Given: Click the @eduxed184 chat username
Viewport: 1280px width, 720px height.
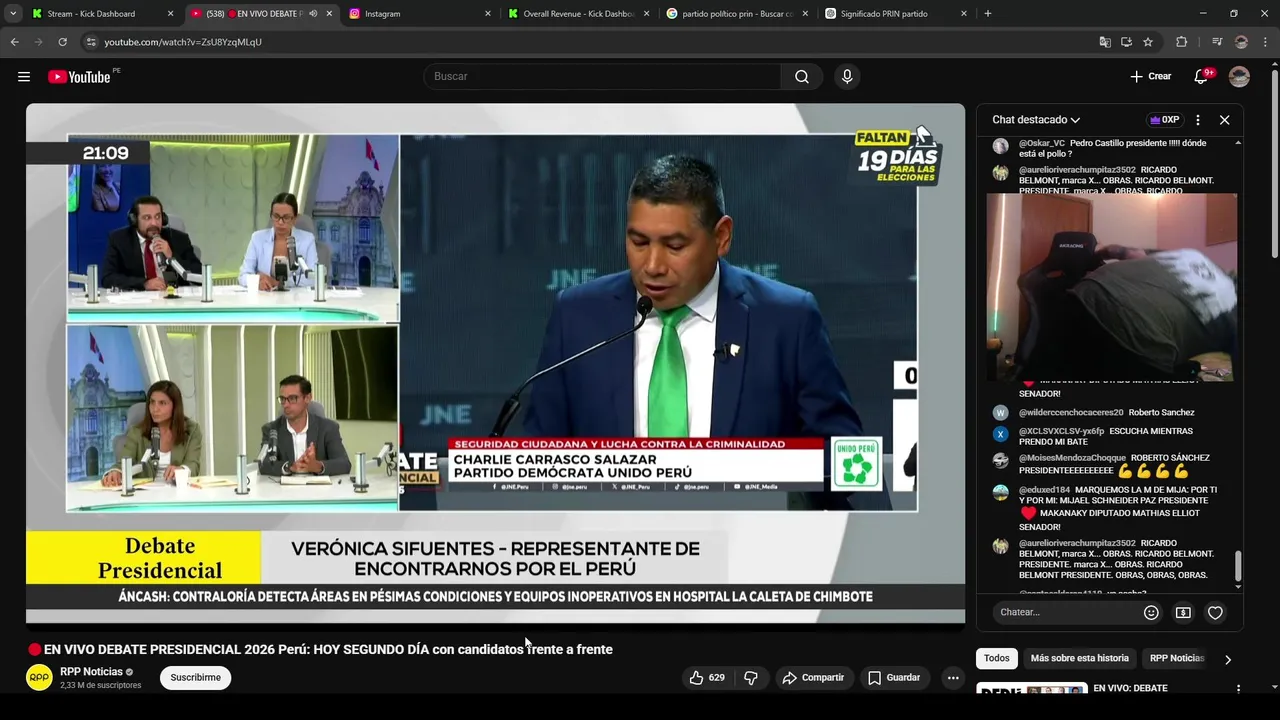Looking at the screenshot, I should point(1045,490).
